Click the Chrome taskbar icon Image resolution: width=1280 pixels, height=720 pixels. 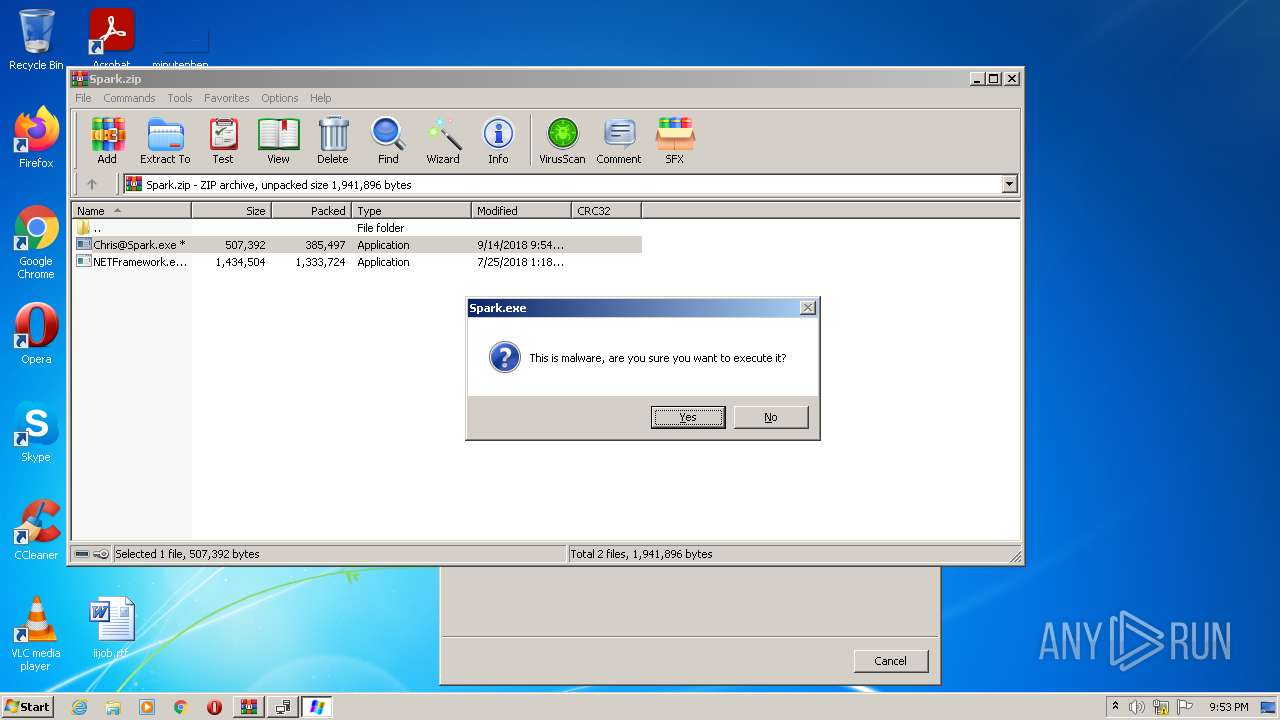(x=180, y=707)
